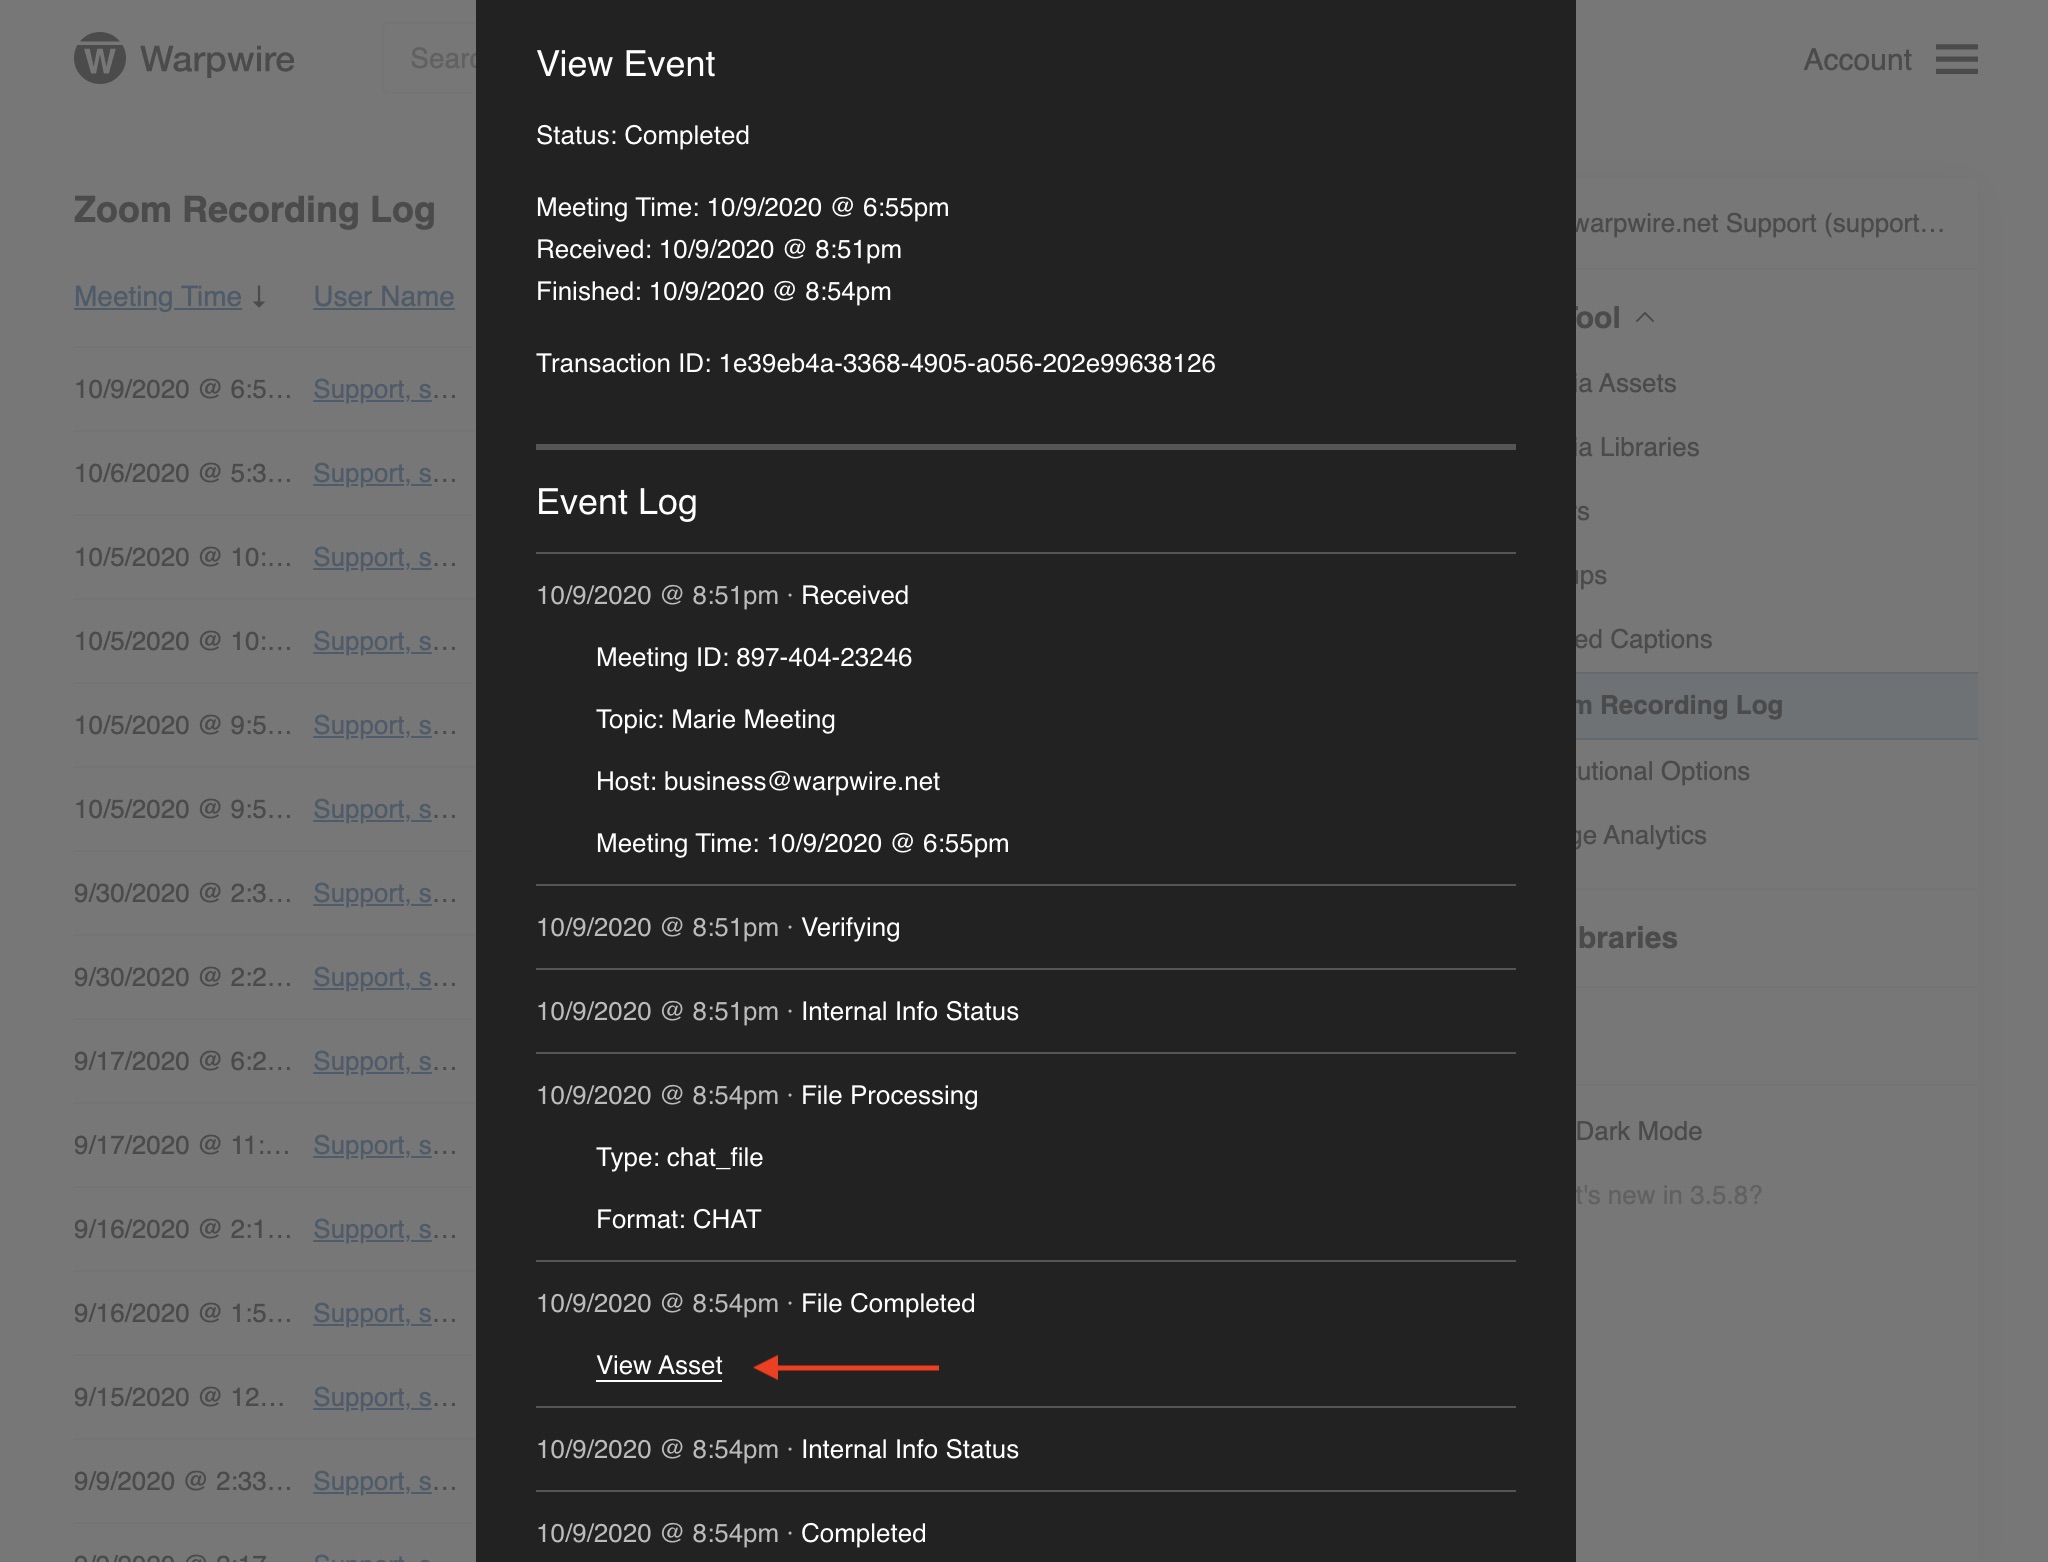Click the Zoom Recording Log page heading
The image size is (2048, 1562).
(255, 210)
